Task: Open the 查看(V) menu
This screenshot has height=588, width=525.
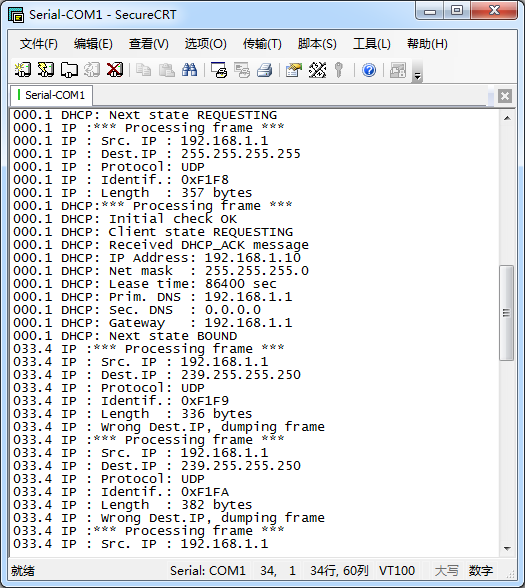Action: tap(148, 44)
